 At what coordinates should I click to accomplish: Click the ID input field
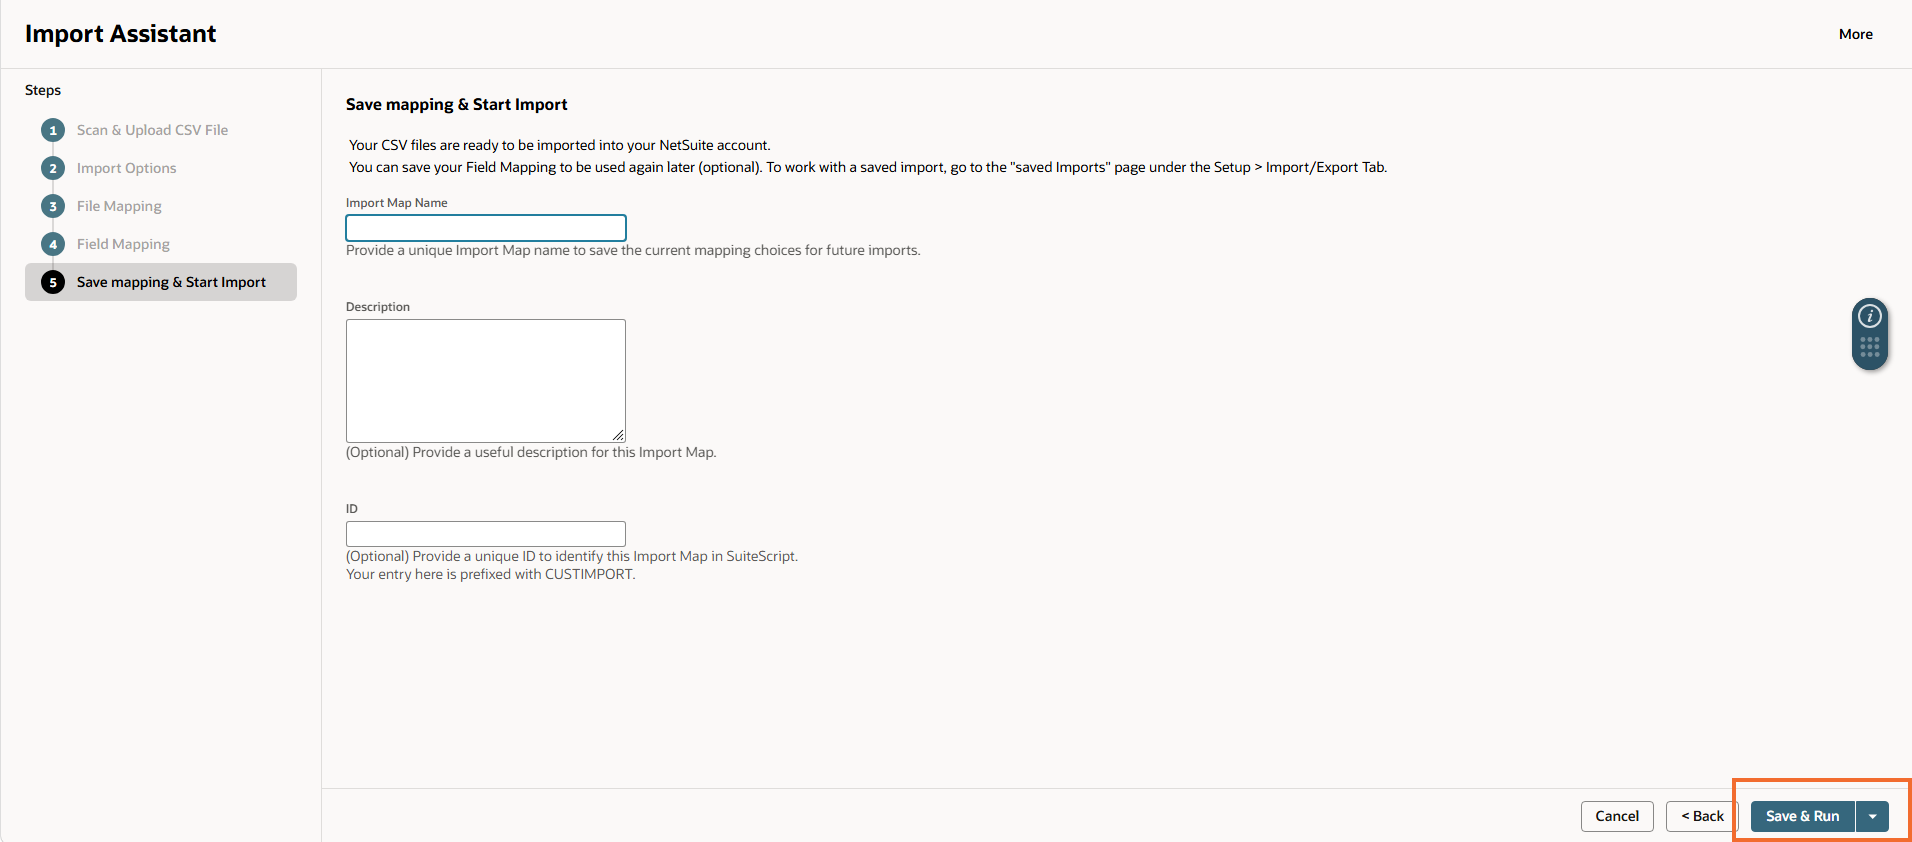point(486,534)
